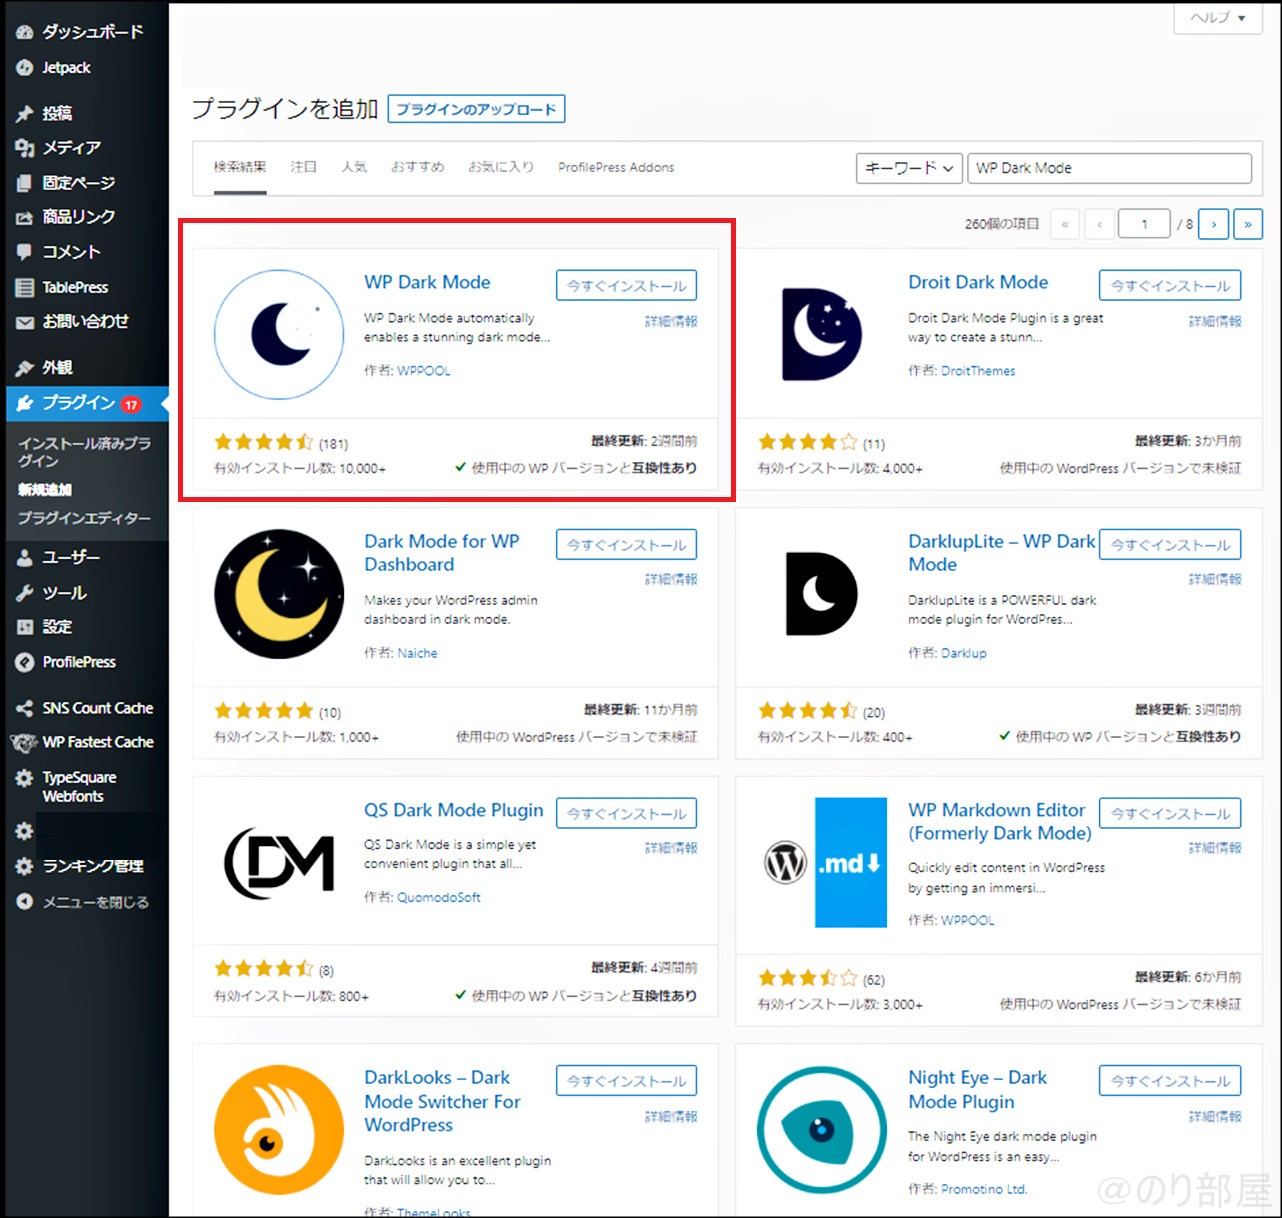Click the メディア media icon

[25, 148]
